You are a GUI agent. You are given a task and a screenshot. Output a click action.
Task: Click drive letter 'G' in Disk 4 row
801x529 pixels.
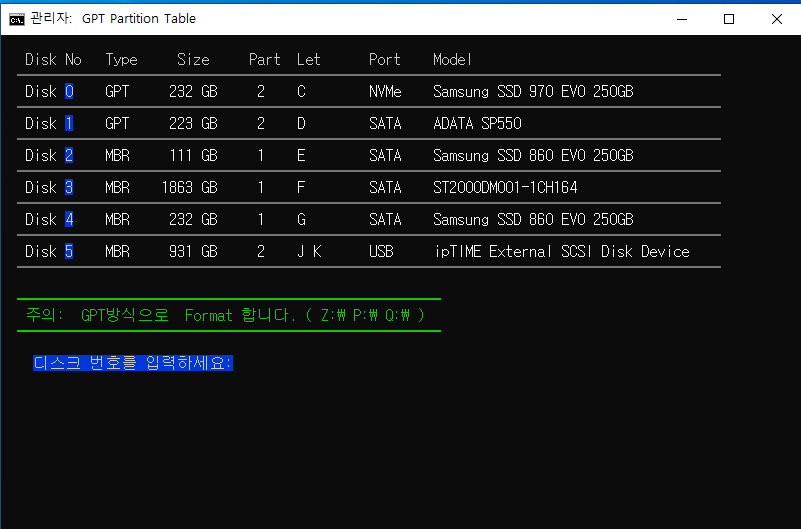[301, 220]
